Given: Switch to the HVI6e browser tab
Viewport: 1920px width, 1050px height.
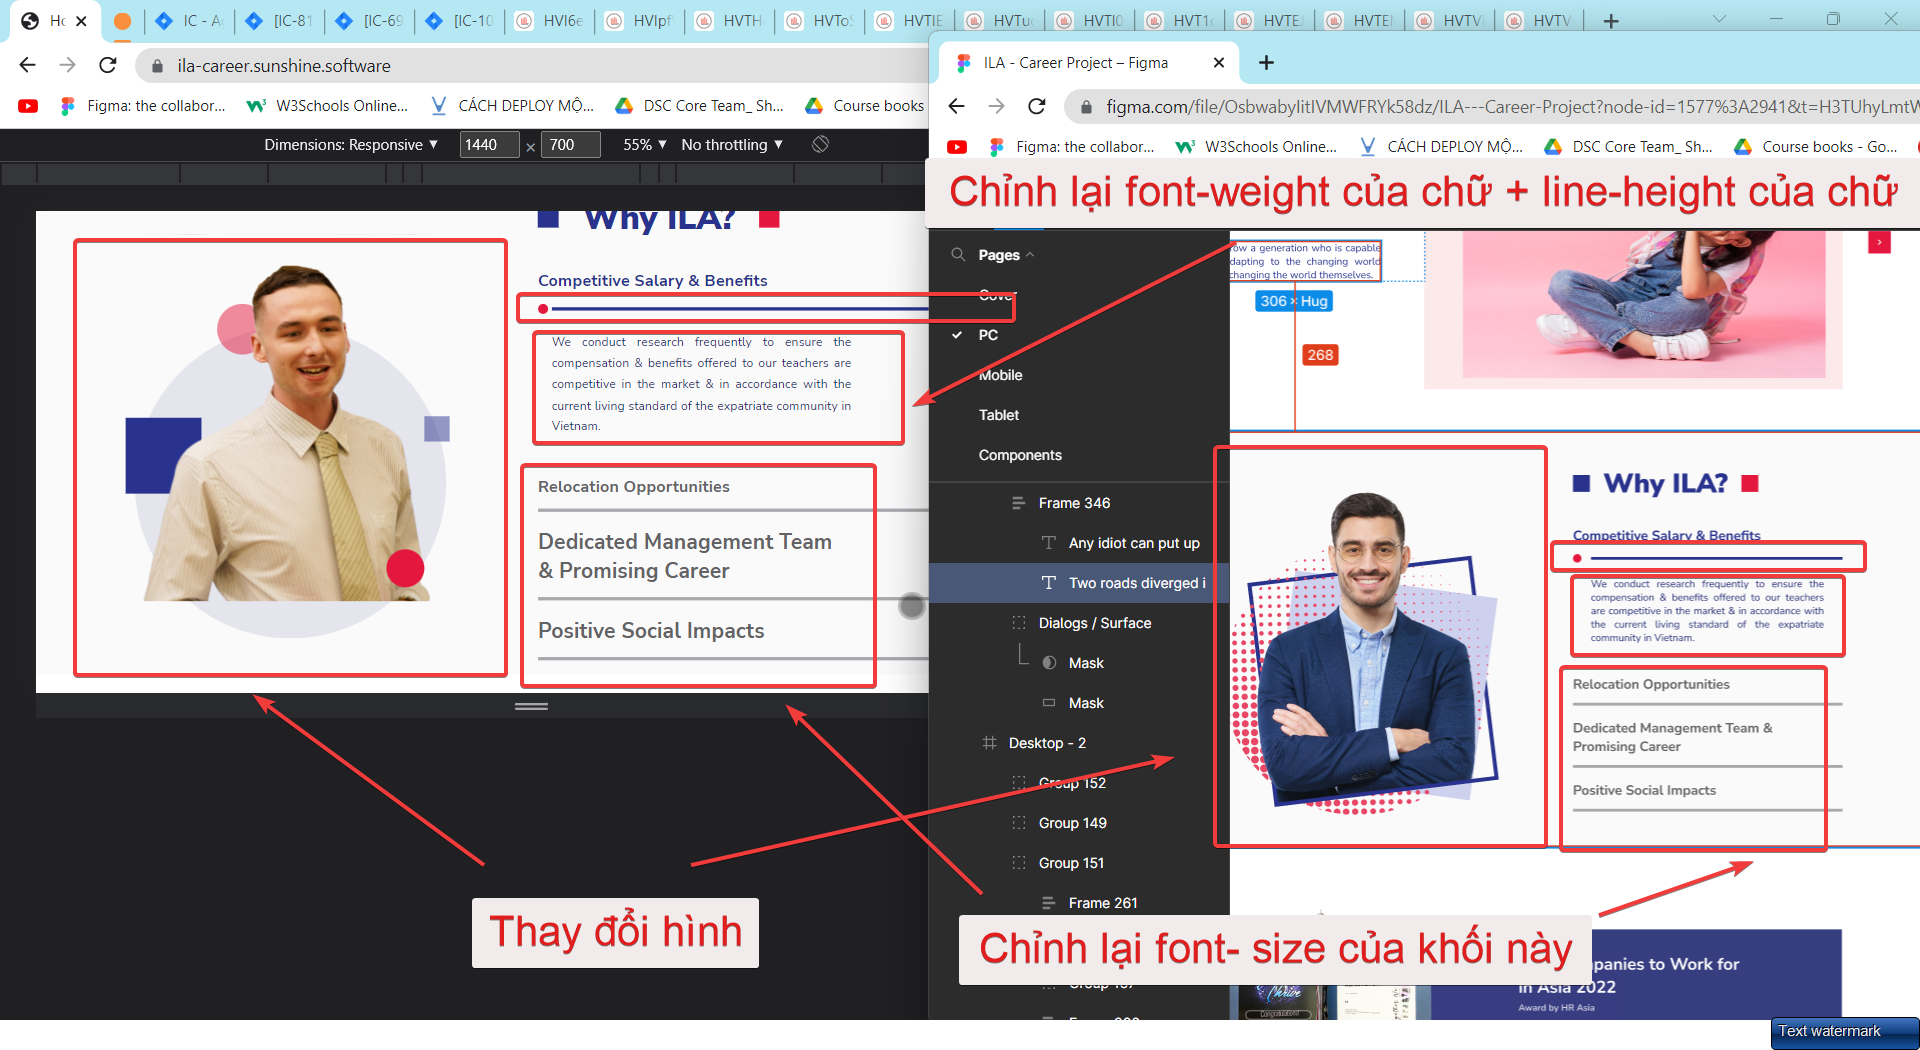Looking at the screenshot, I should [550, 21].
